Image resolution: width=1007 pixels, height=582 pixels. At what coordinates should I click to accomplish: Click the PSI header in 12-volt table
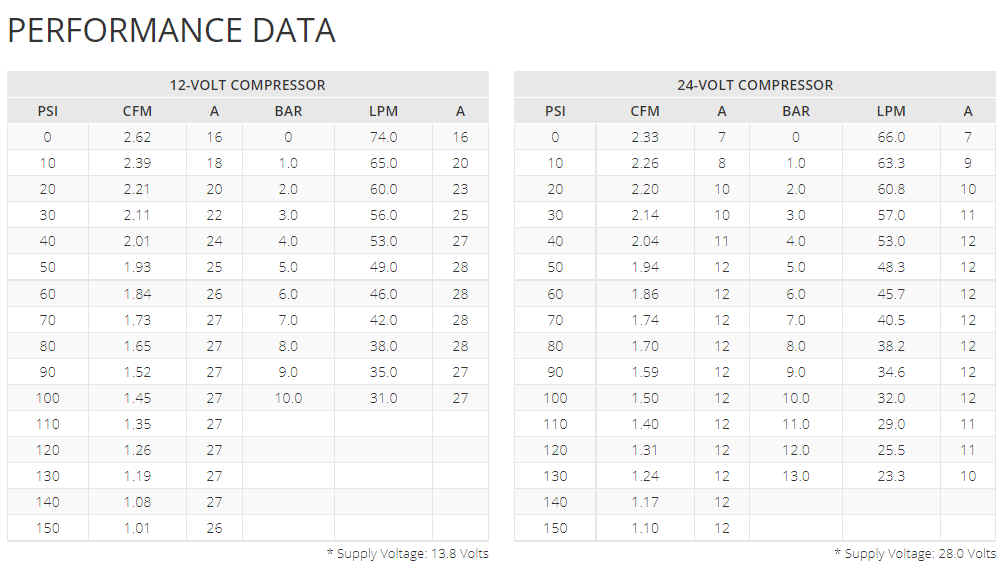(x=48, y=111)
